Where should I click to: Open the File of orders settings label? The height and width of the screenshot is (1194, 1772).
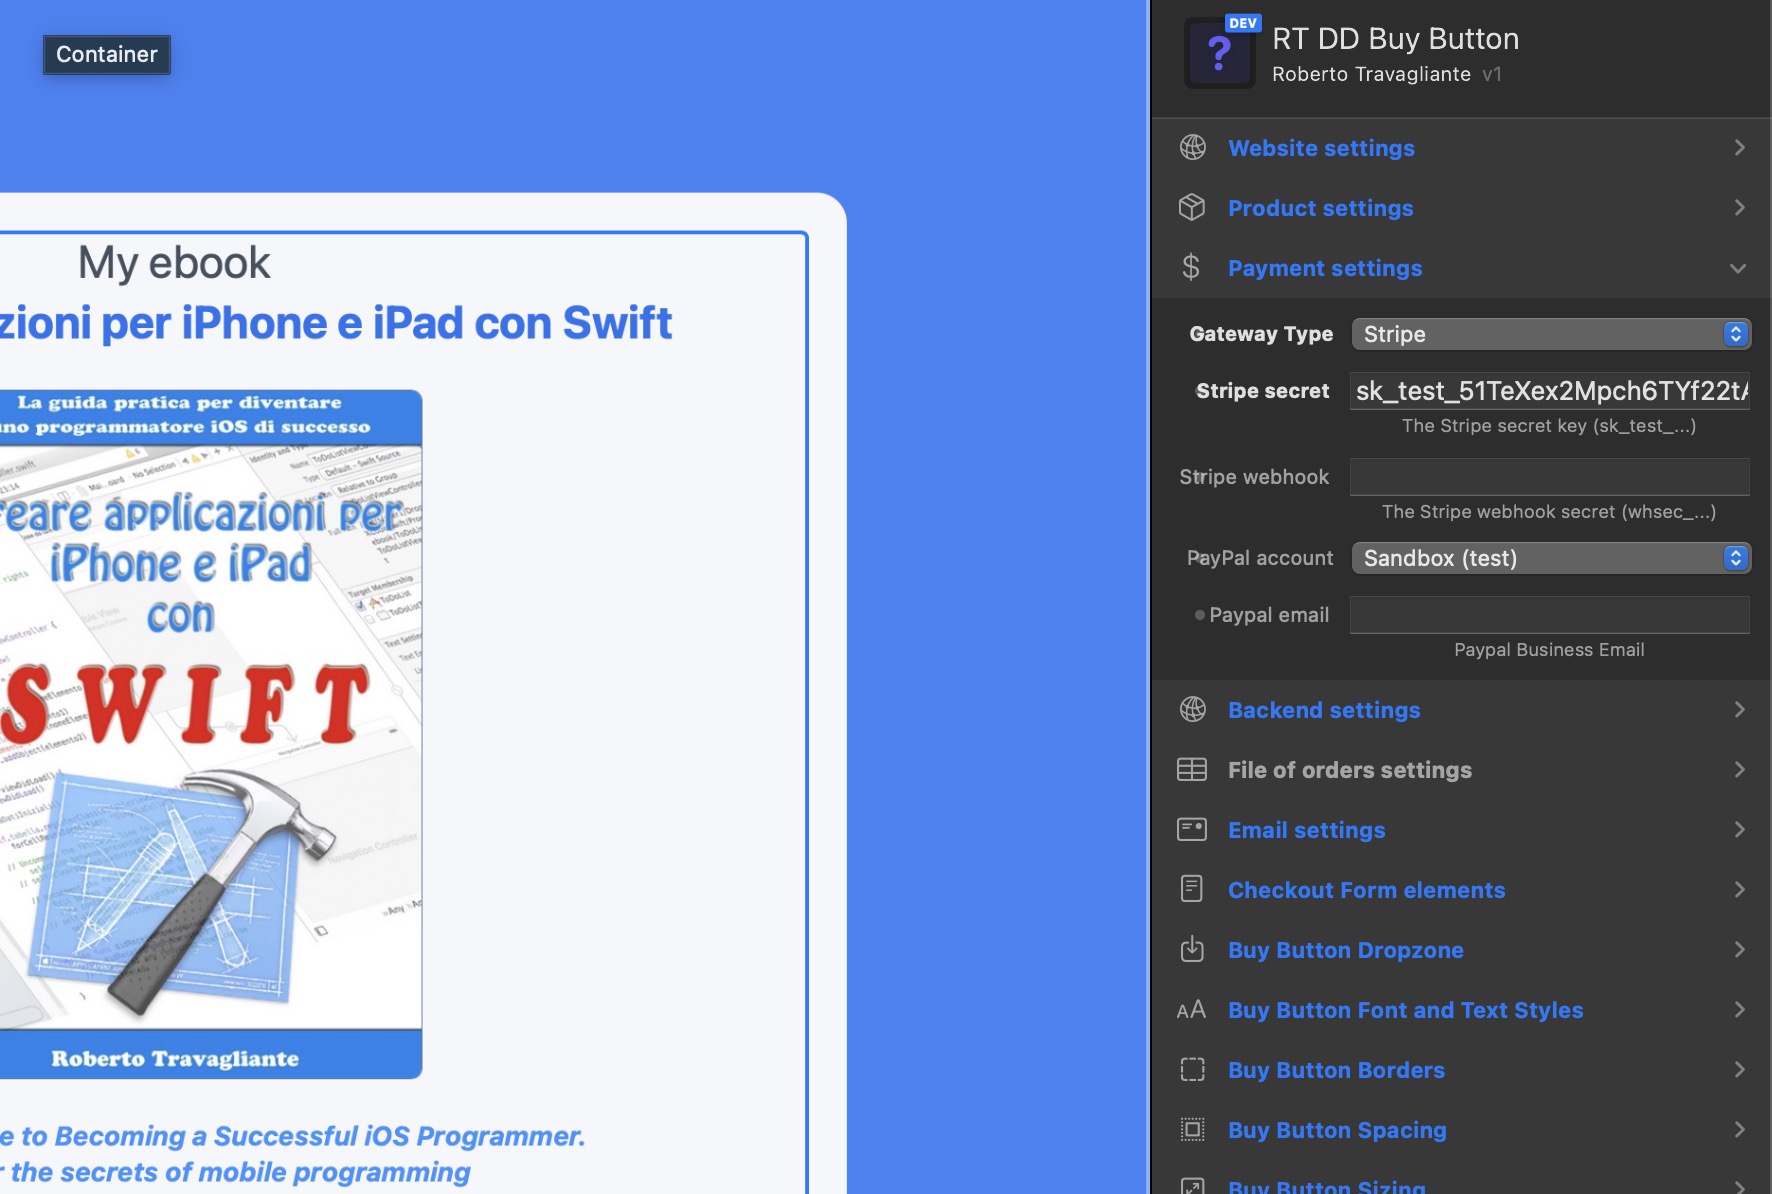click(1350, 770)
